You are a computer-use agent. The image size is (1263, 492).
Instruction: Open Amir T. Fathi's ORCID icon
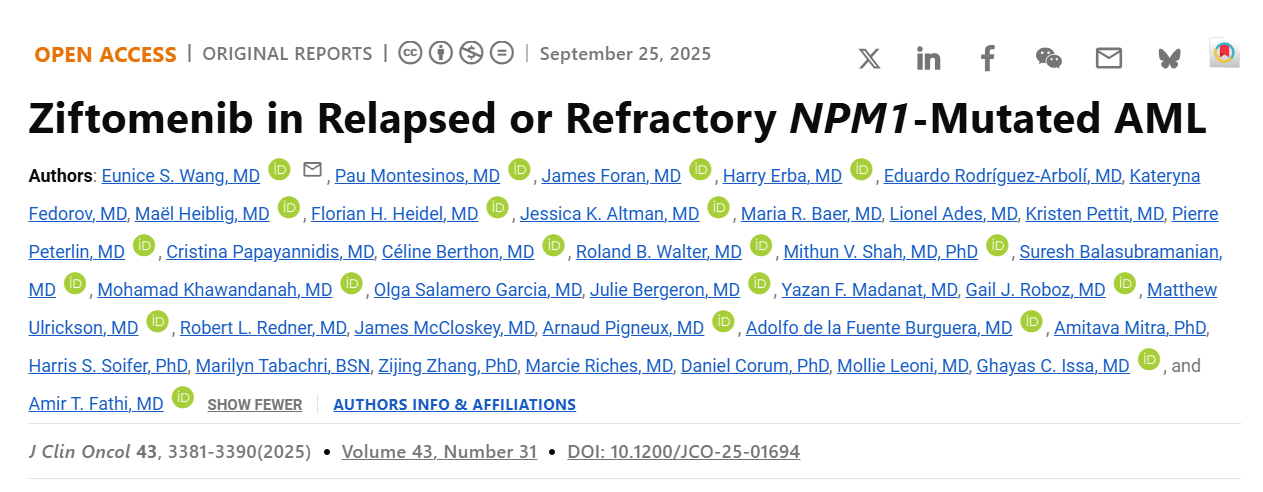[x=182, y=397]
